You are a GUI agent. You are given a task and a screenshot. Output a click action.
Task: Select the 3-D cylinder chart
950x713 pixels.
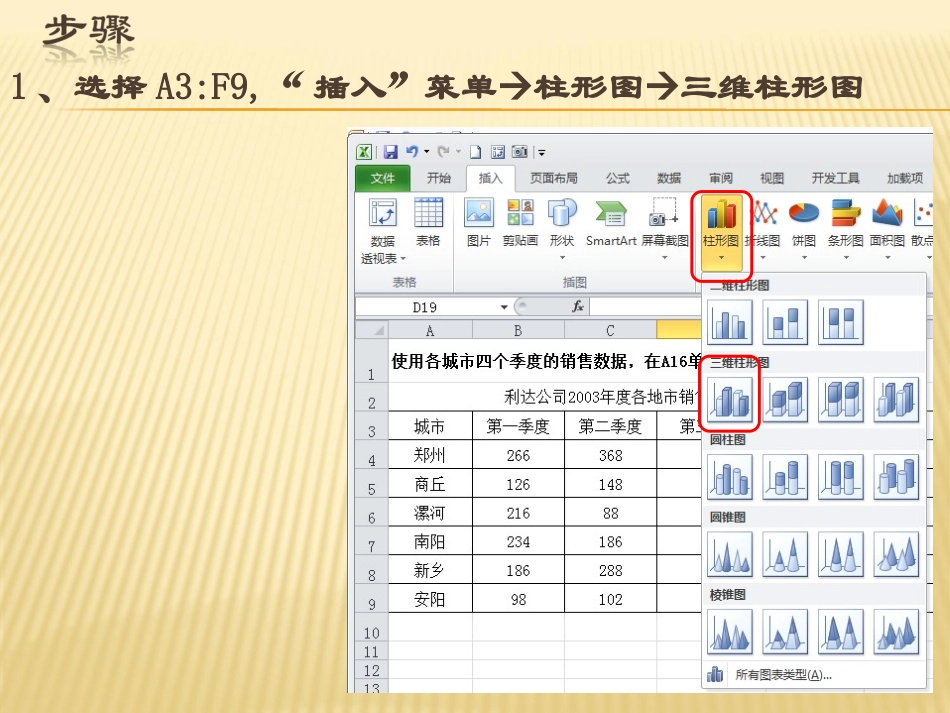click(897, 477)
